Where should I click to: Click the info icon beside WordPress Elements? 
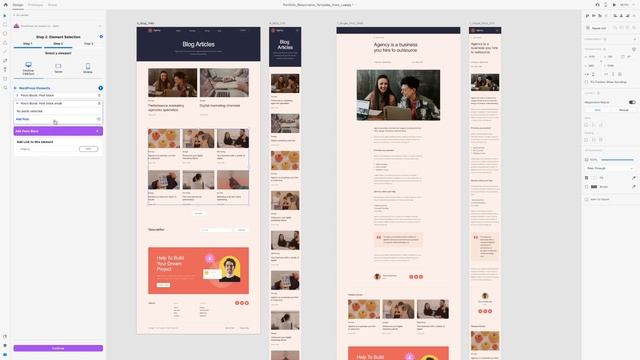pos(100,88)
